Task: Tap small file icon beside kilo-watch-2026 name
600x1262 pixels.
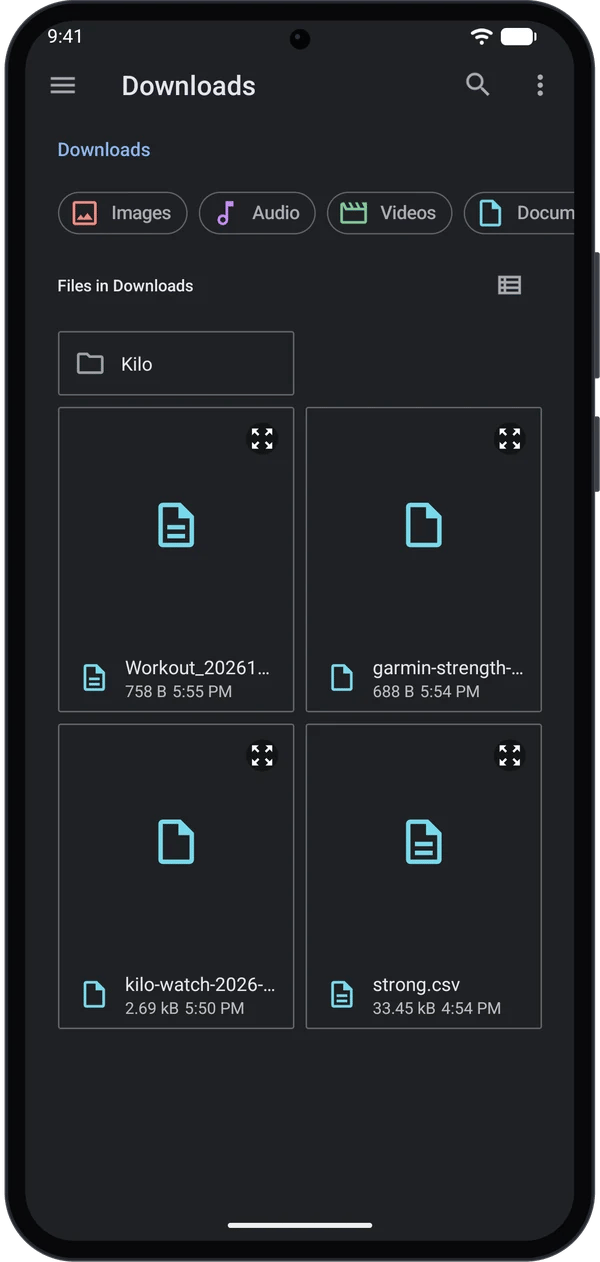Action: click(x=94, y=995)
